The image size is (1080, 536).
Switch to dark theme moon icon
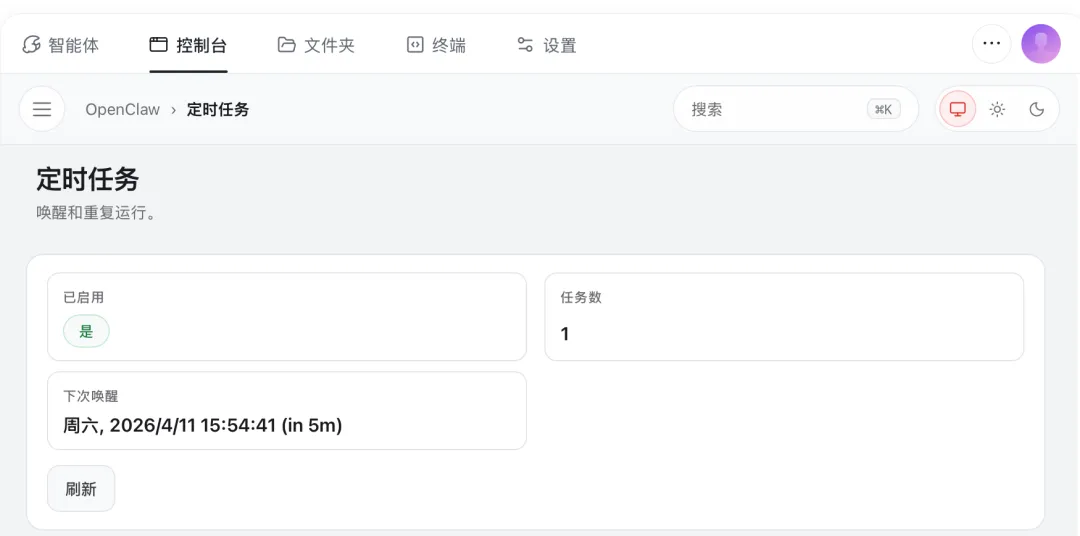pyautogui.click(x=1037, y=109)
